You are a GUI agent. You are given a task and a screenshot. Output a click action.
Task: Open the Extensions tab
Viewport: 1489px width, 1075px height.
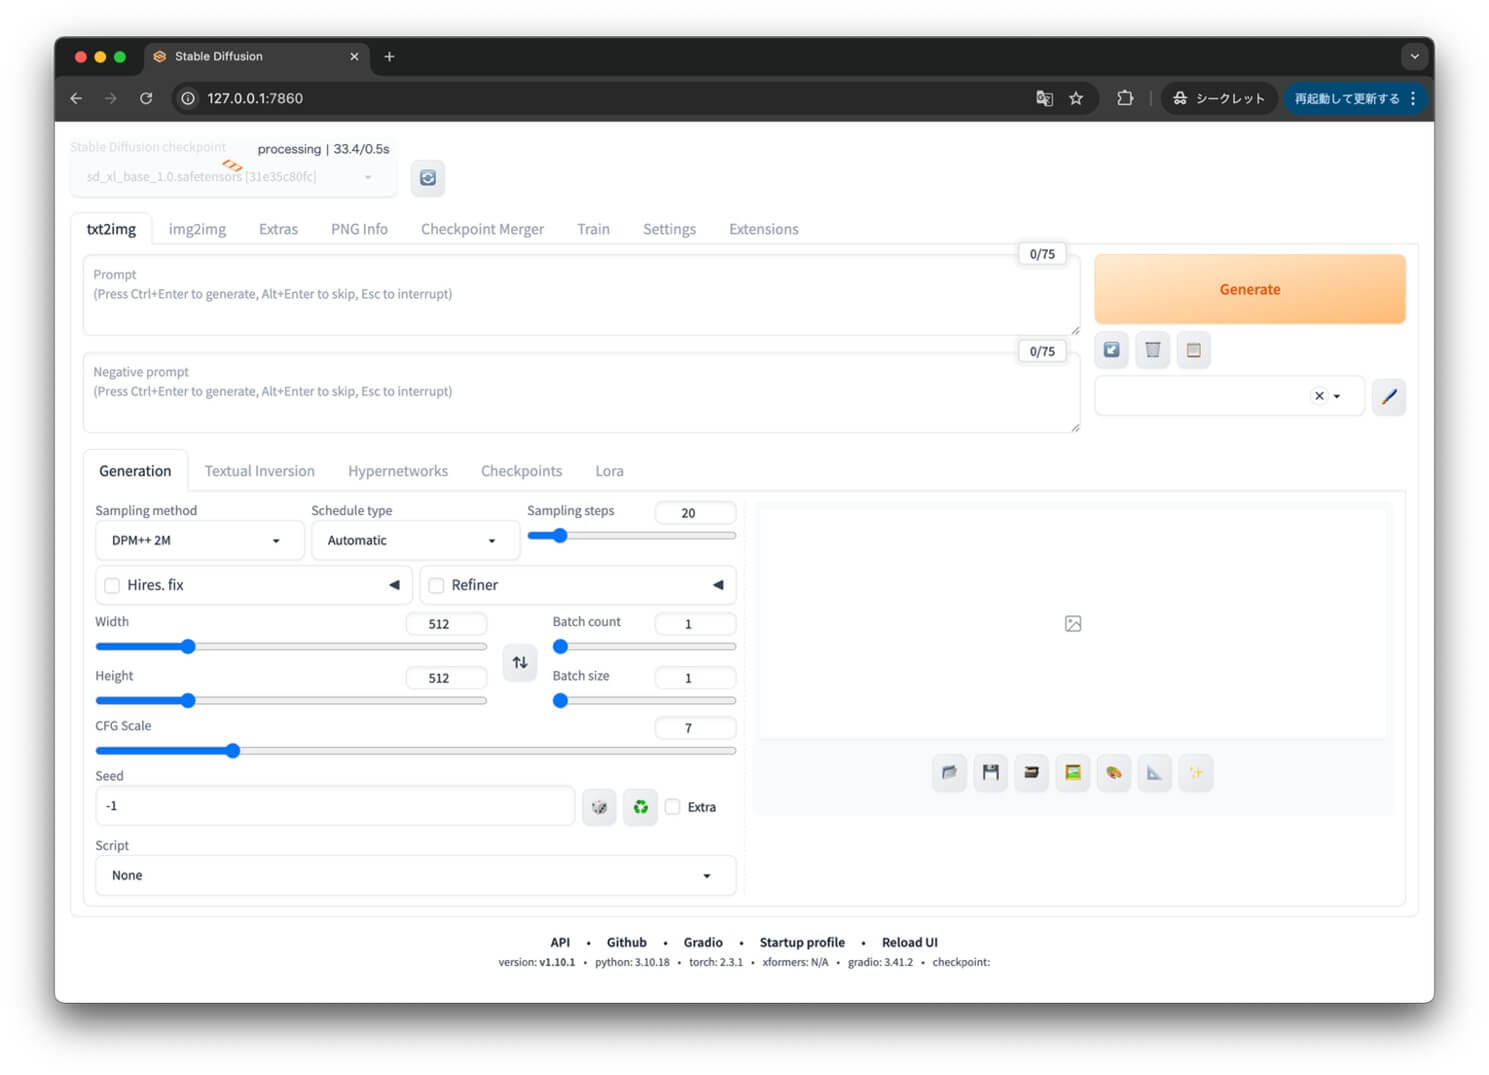763,229
